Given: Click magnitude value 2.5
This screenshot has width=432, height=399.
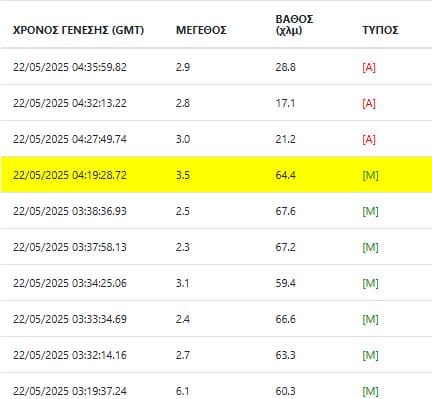Looking at the screenshot, I should click(x=183, y=211).
